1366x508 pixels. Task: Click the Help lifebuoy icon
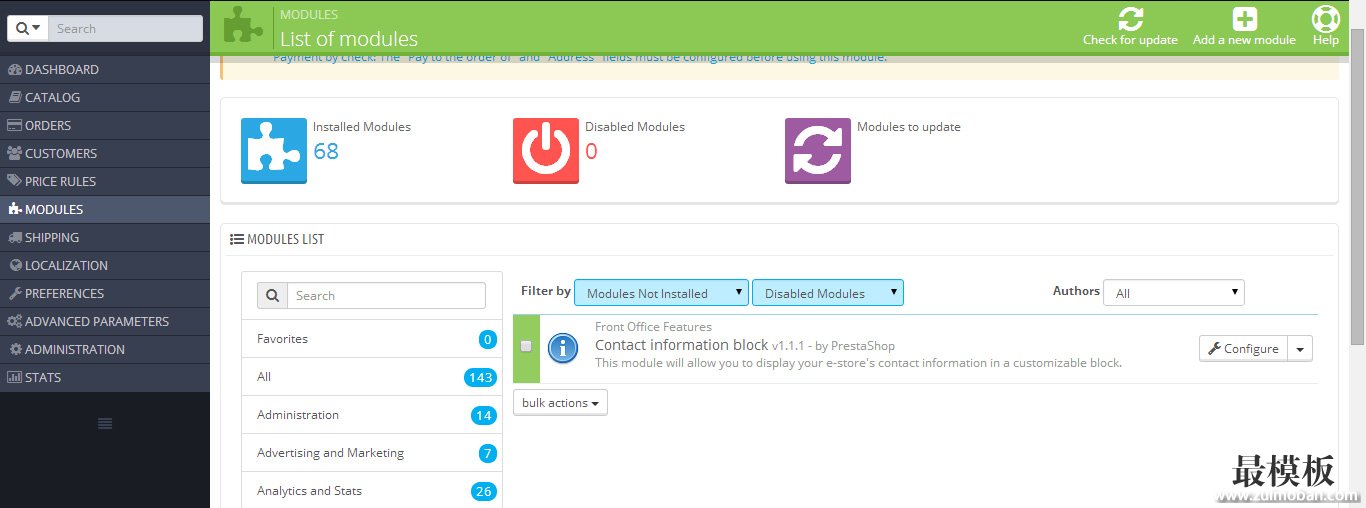[1325, 18]
